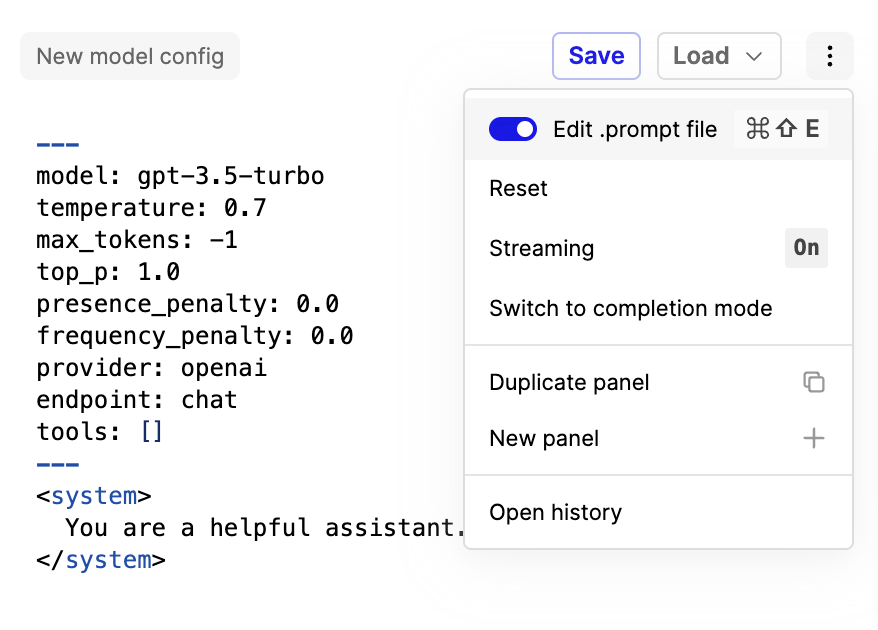This screenshot has height=630, width=878.
Task: Open the three-dot more options menu
Action: coord(829,56)
